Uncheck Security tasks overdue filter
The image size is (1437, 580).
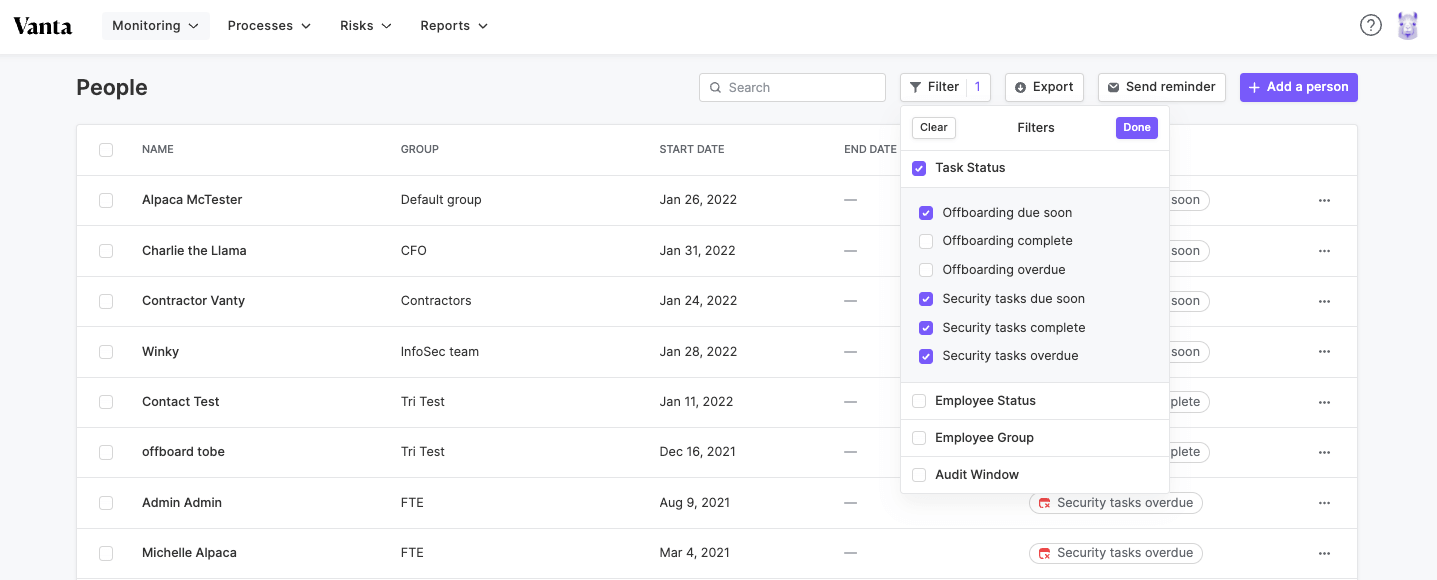[x=926, y=356]
